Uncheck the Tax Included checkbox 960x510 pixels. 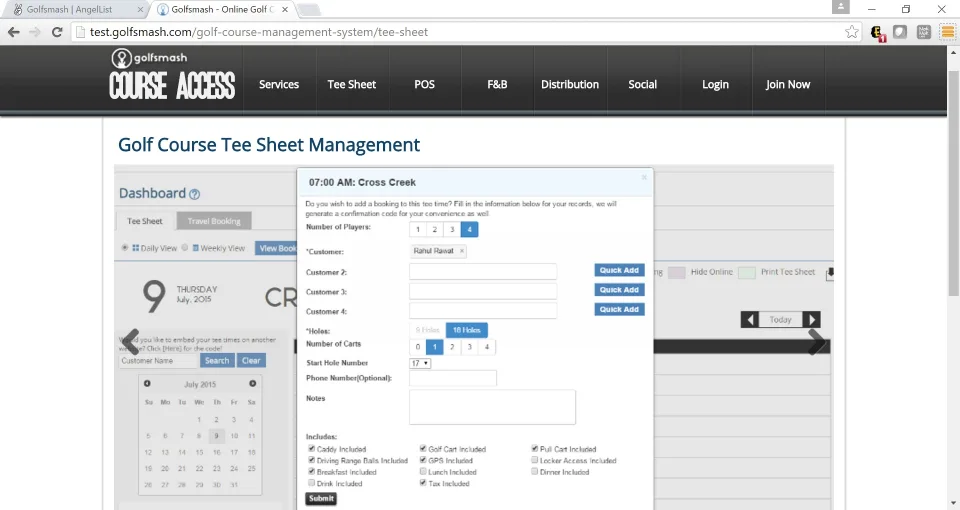click(x=423, y=483)
